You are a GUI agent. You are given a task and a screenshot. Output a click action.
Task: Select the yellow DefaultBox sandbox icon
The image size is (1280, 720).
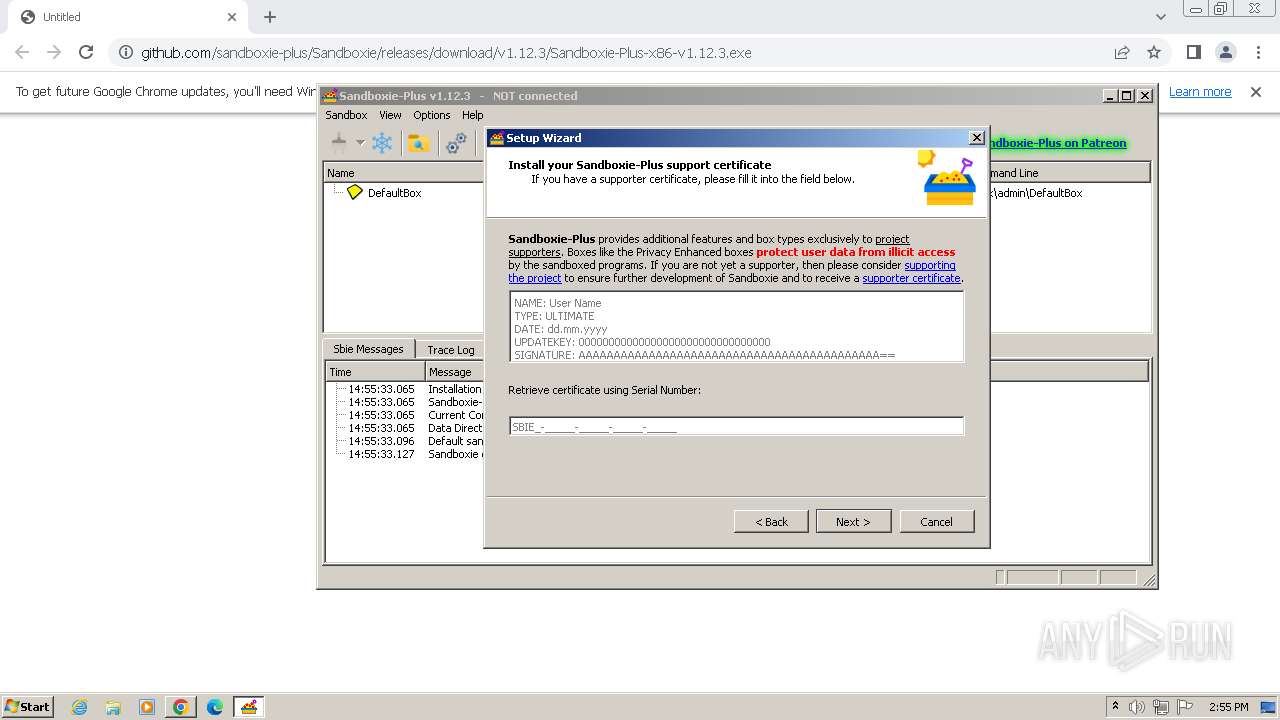pyautogui.click(x=354, y=192)
